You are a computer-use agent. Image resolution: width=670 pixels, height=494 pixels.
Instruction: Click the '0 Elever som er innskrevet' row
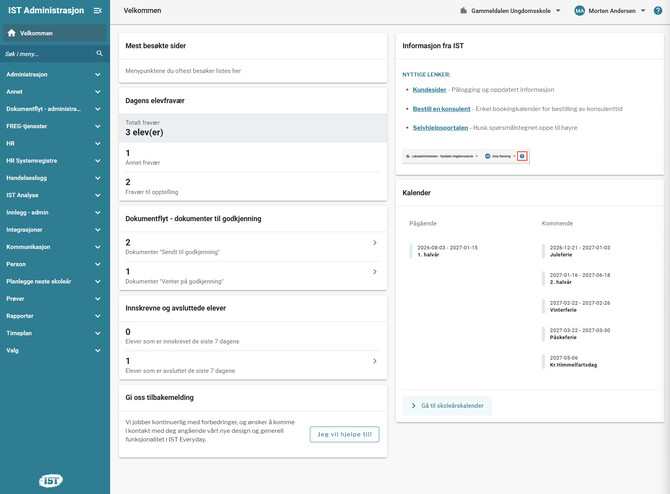[253, 336]
